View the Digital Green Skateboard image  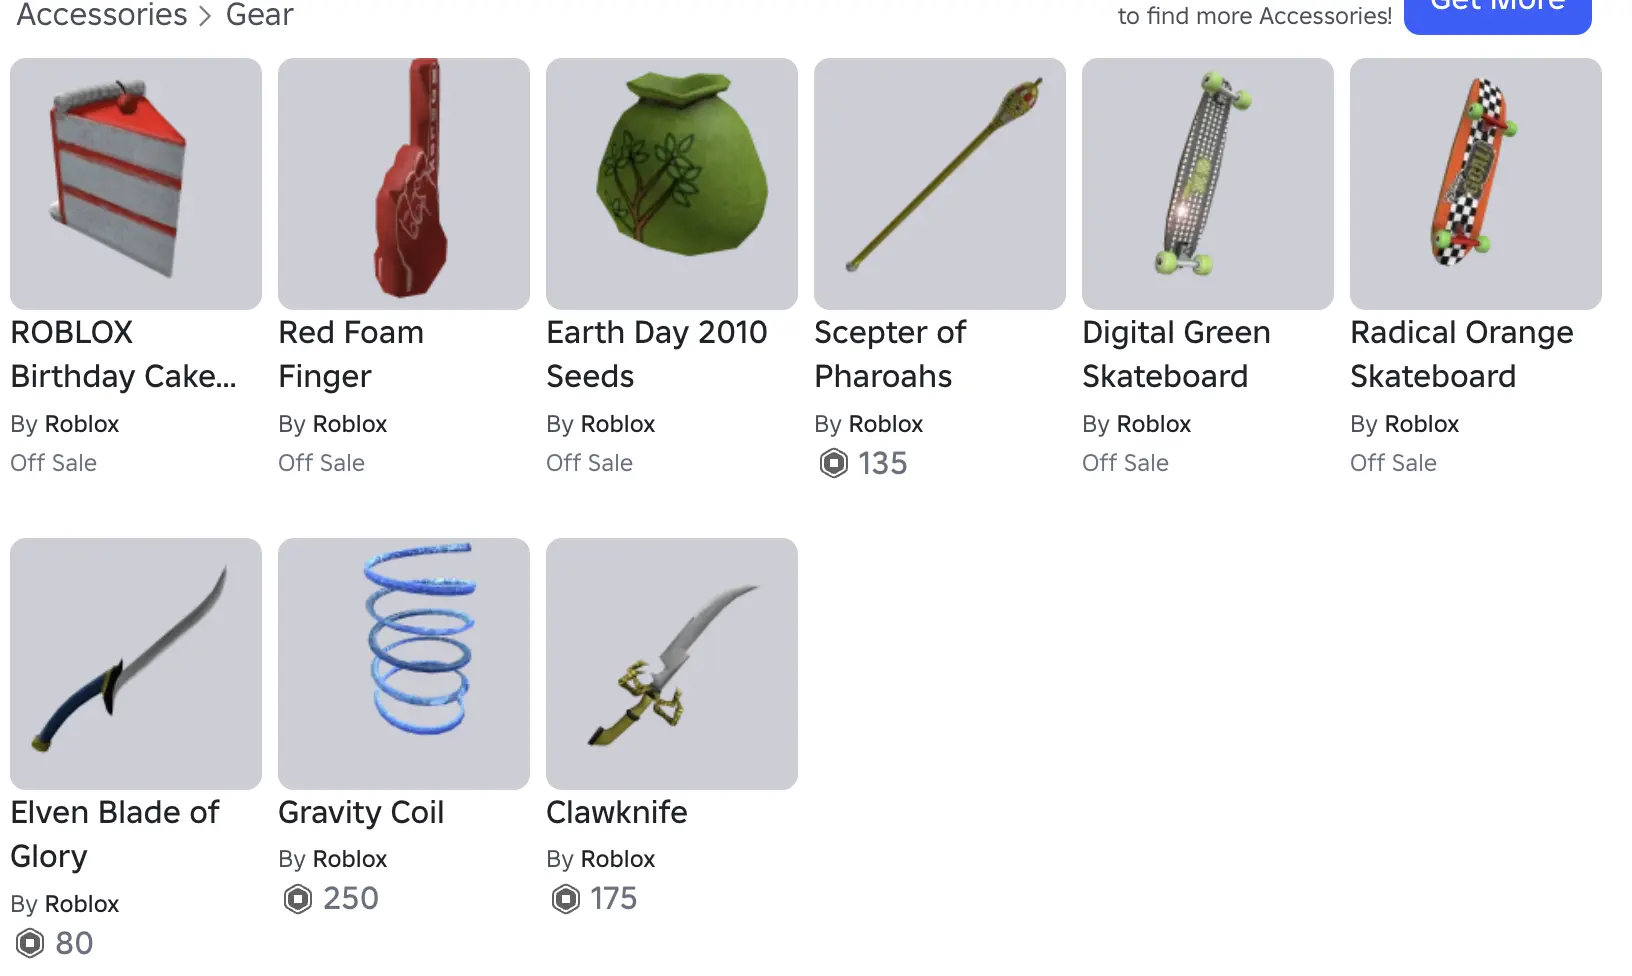click(1208, 184)
